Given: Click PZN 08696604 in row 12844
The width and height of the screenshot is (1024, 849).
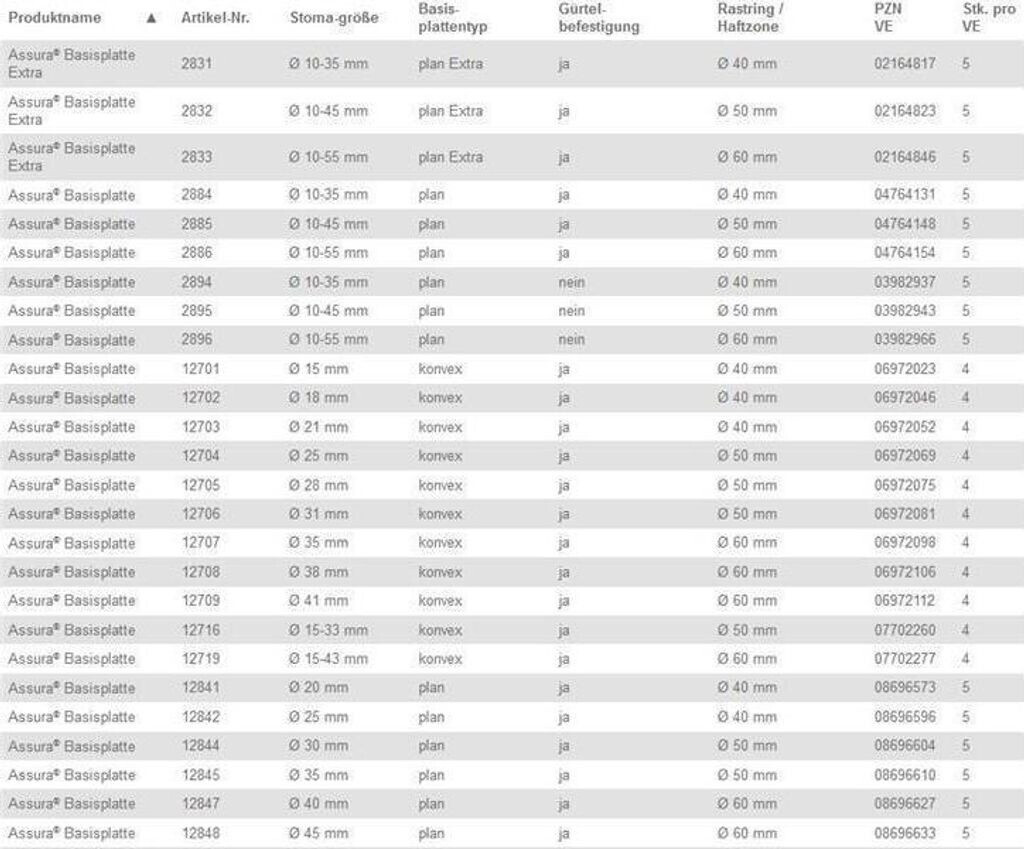Looking at the screenshot, I should (x=904, y=746).
